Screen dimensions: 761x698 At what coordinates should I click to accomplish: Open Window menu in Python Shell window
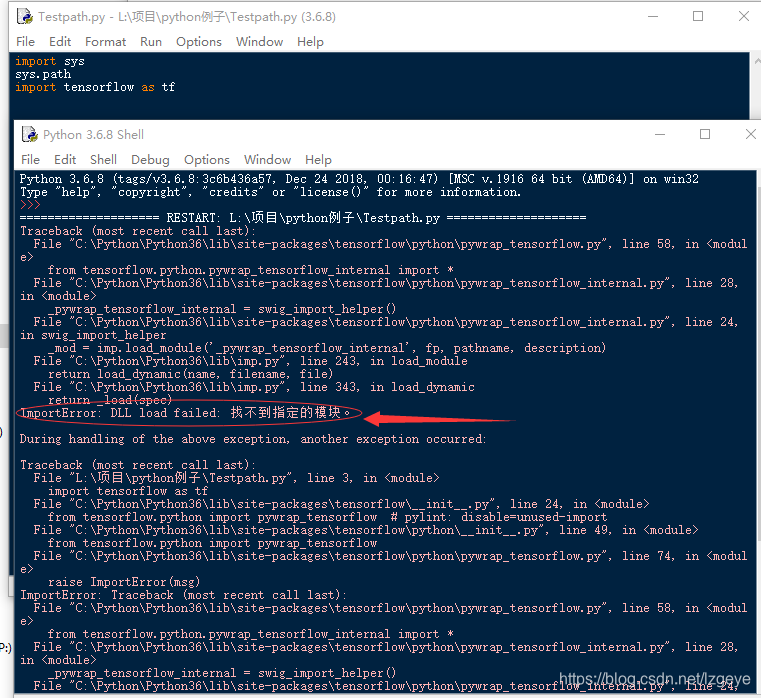click(x=267, y=160)
